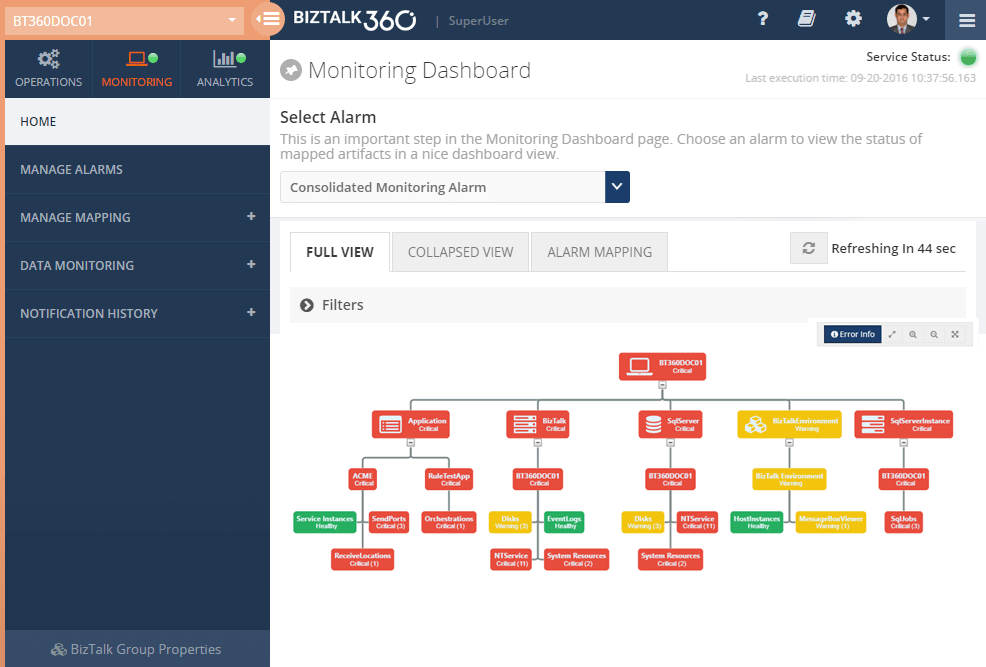Screen dimensions: 986x667
Task: Toggle fullscreen for the dashboard graph
Action: (955, 334)
